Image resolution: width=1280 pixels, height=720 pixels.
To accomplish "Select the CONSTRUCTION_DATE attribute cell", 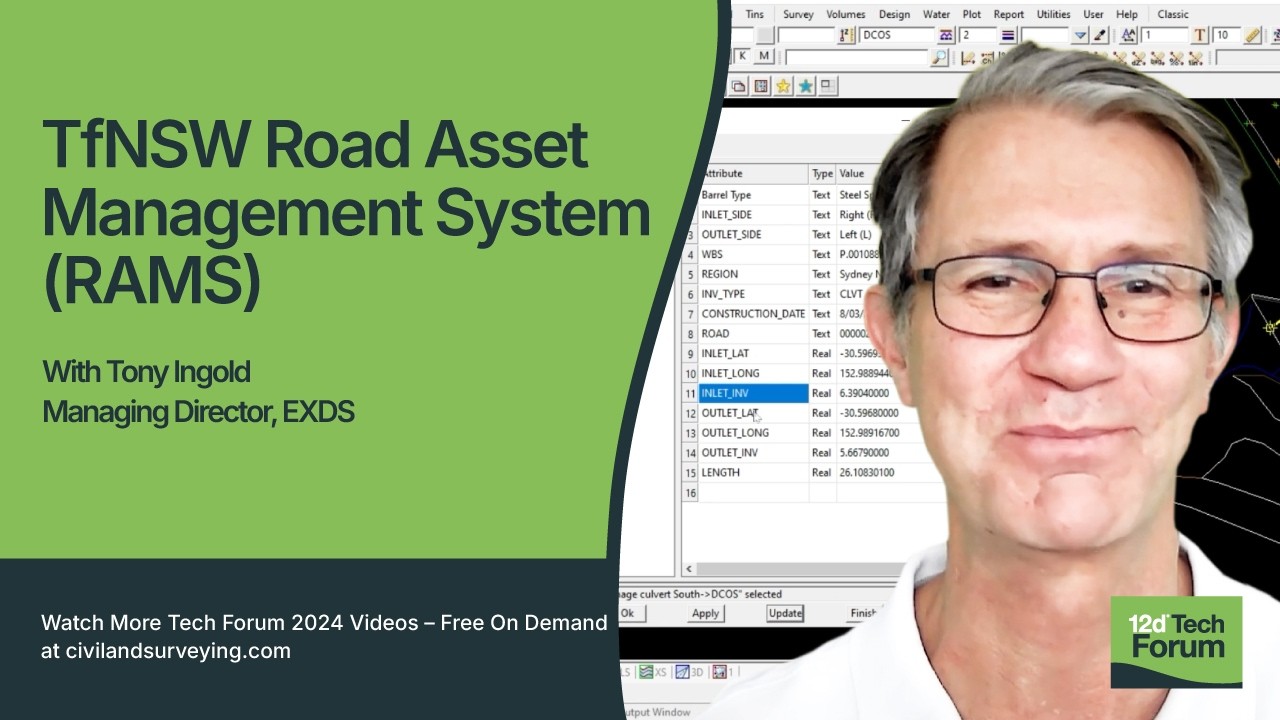I will click(x=754, y=314).
